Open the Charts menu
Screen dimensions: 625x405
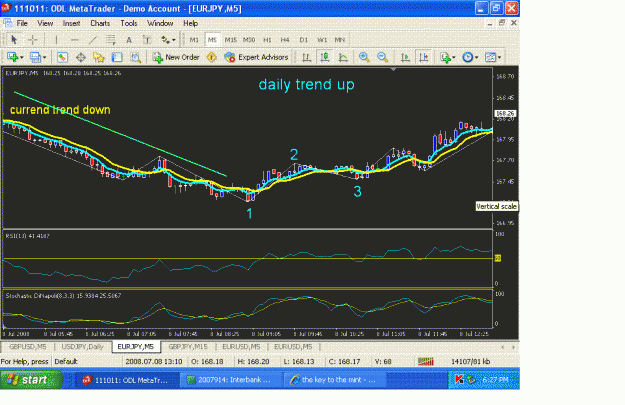[x=100, y=23]
